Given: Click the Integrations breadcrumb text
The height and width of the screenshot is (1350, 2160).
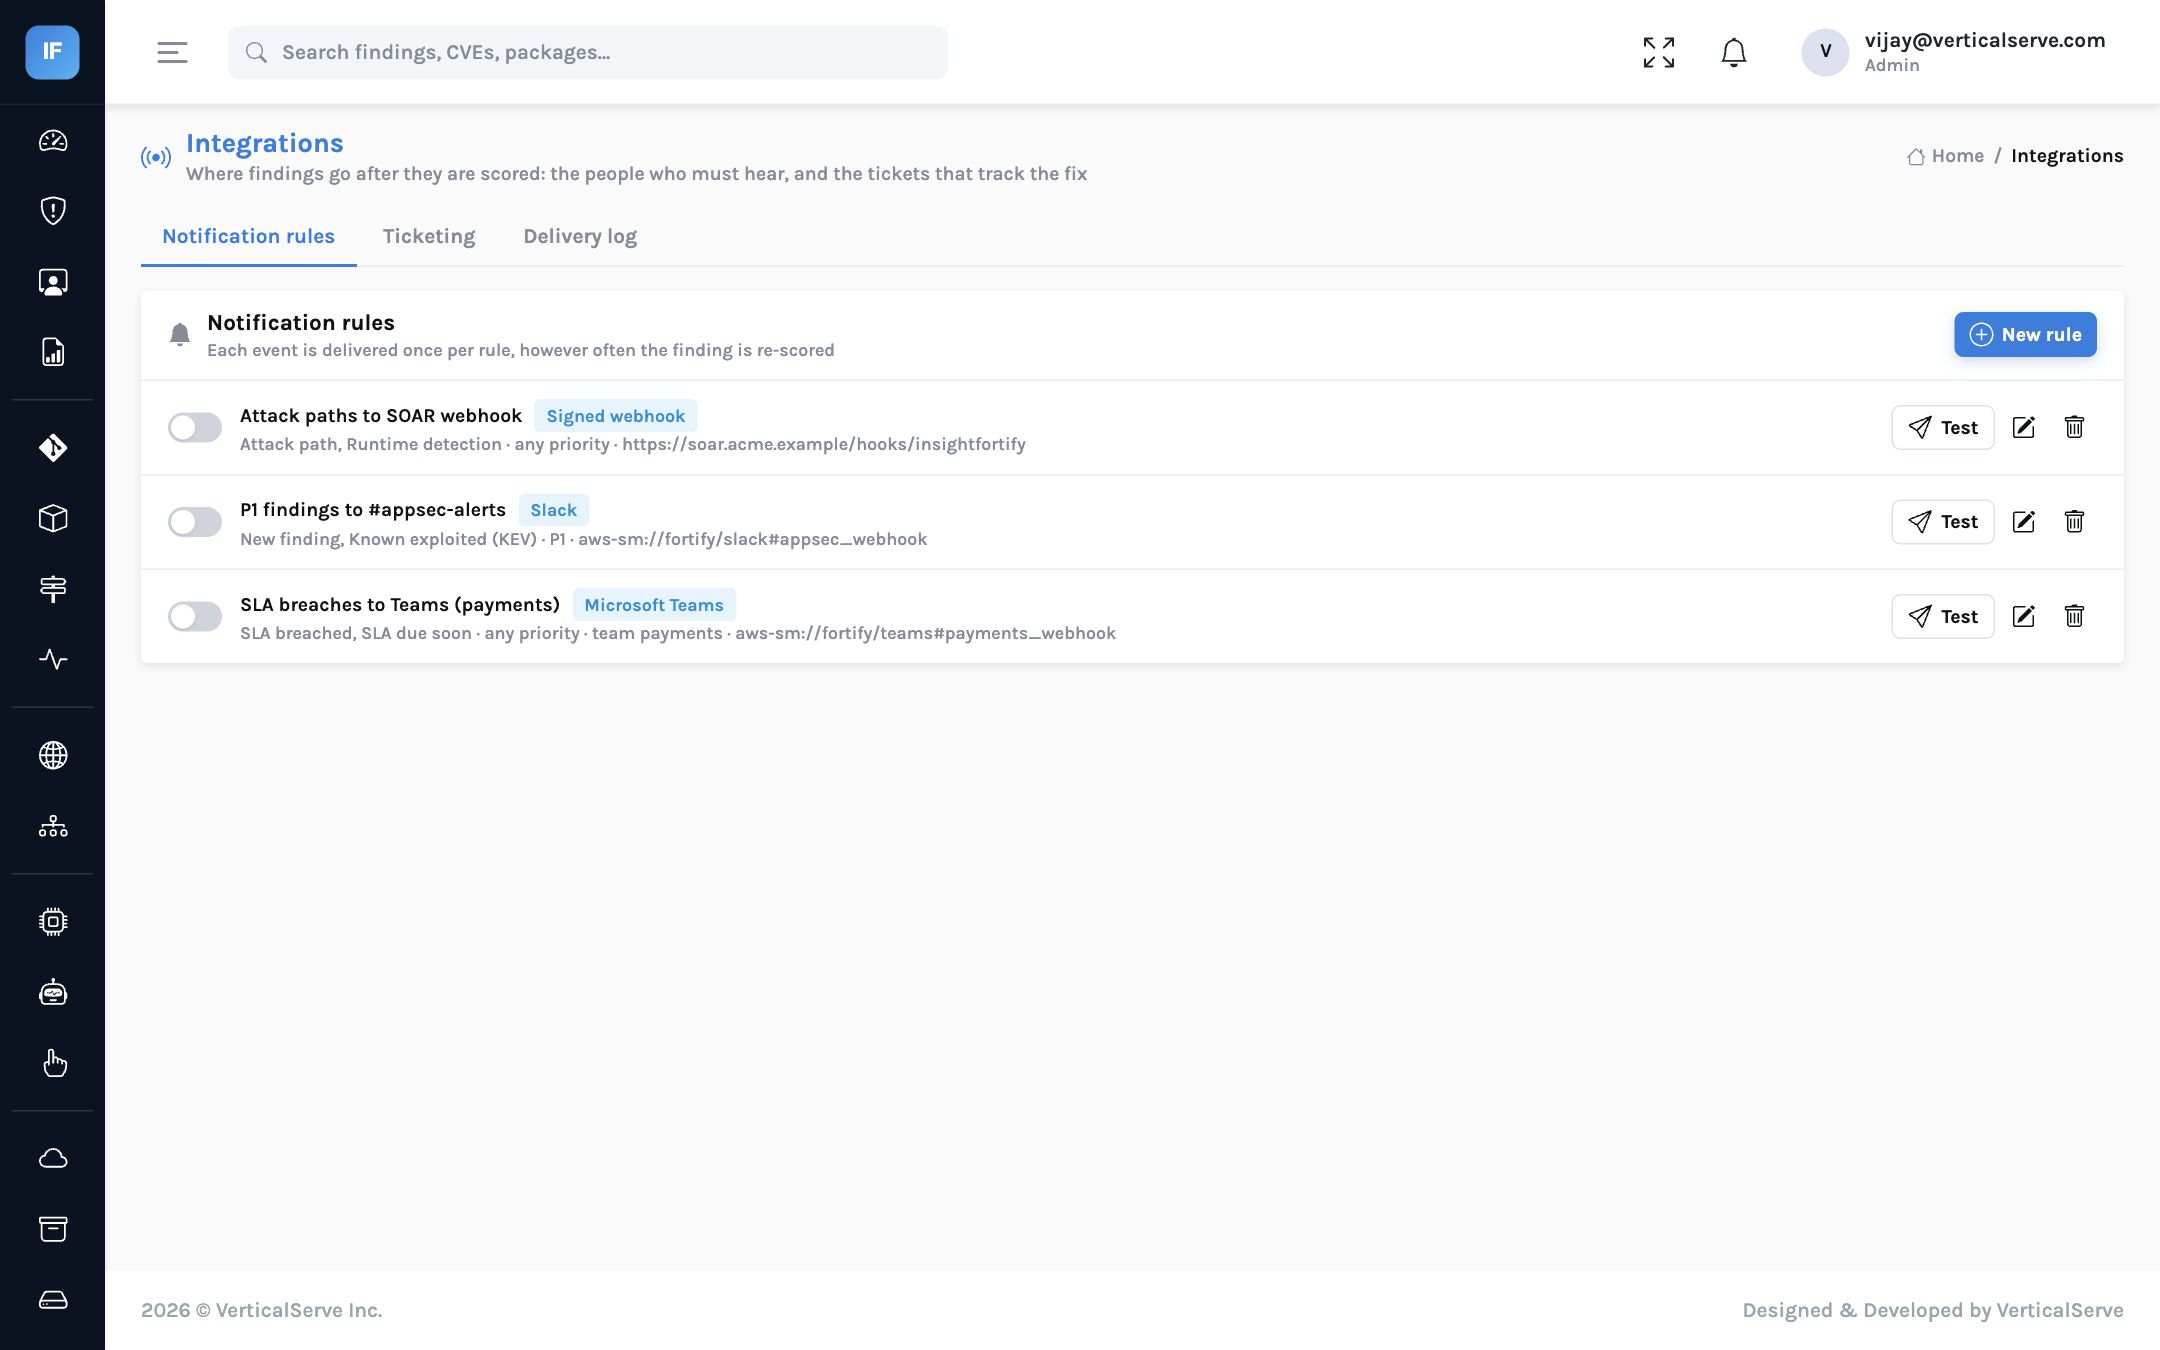Looking at the screenshot, I should tap(2067, 156).
